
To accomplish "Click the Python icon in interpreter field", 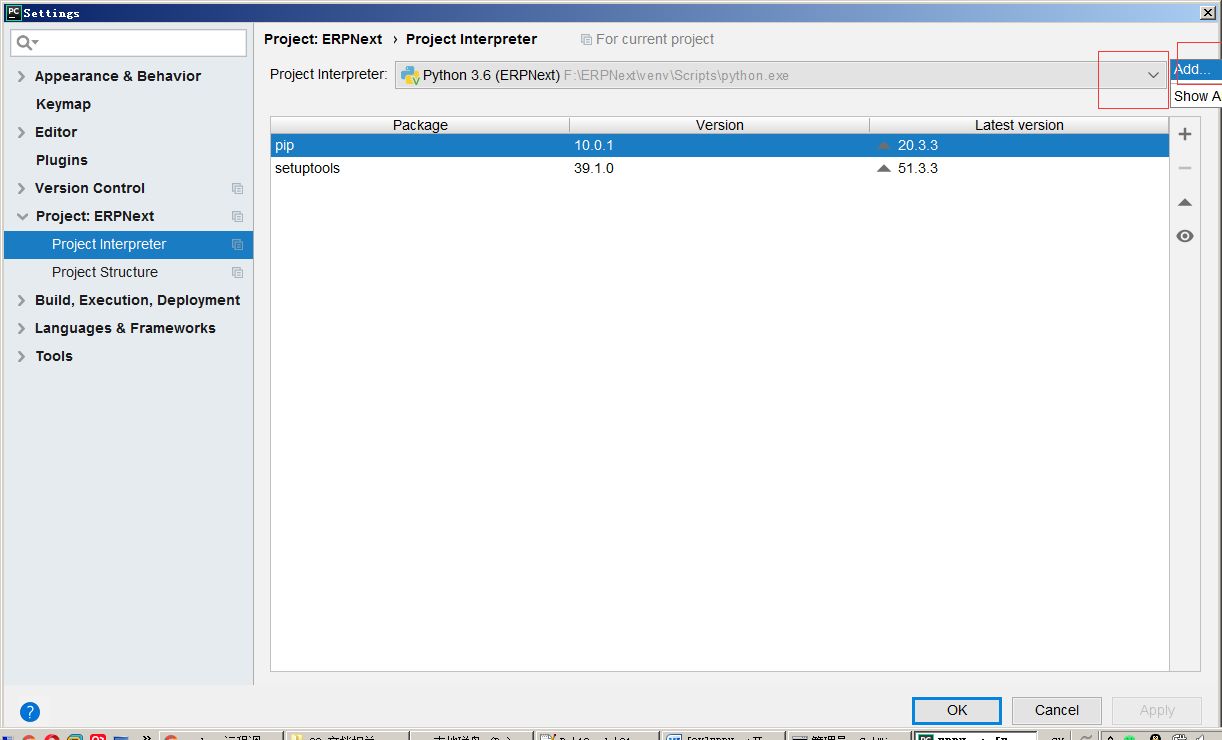I will tap(410, 75).
